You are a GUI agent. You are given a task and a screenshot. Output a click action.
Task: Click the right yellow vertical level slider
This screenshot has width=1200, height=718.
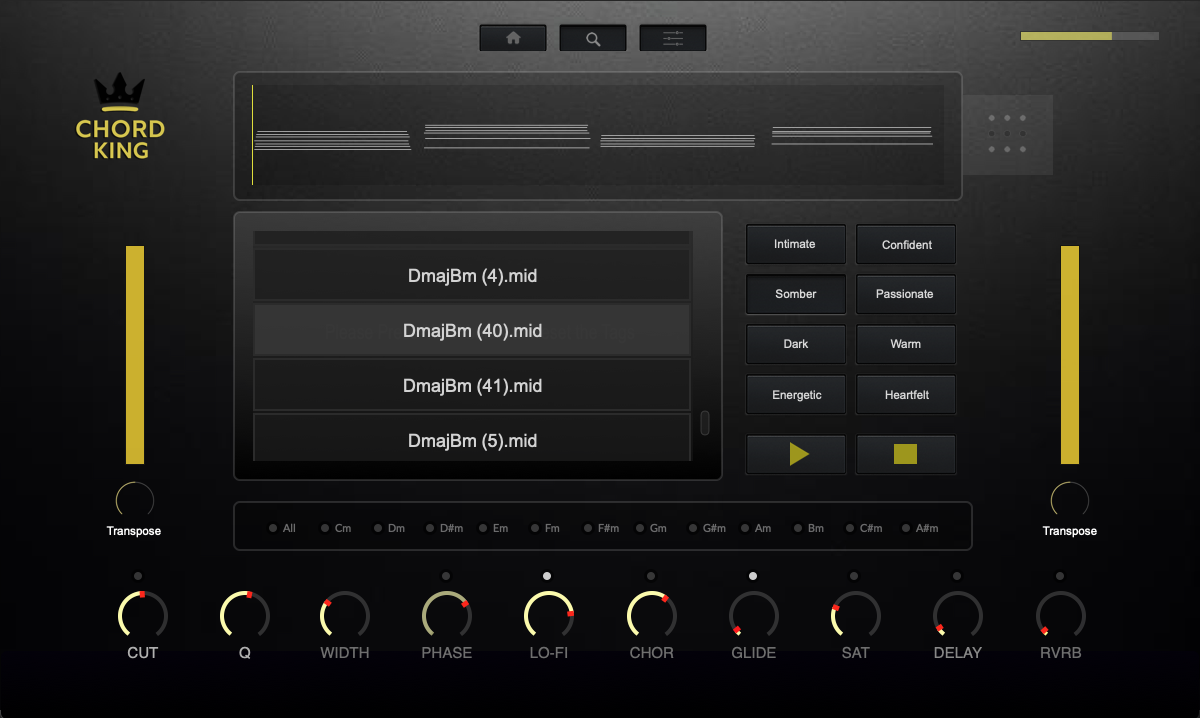click(1070, 355)
